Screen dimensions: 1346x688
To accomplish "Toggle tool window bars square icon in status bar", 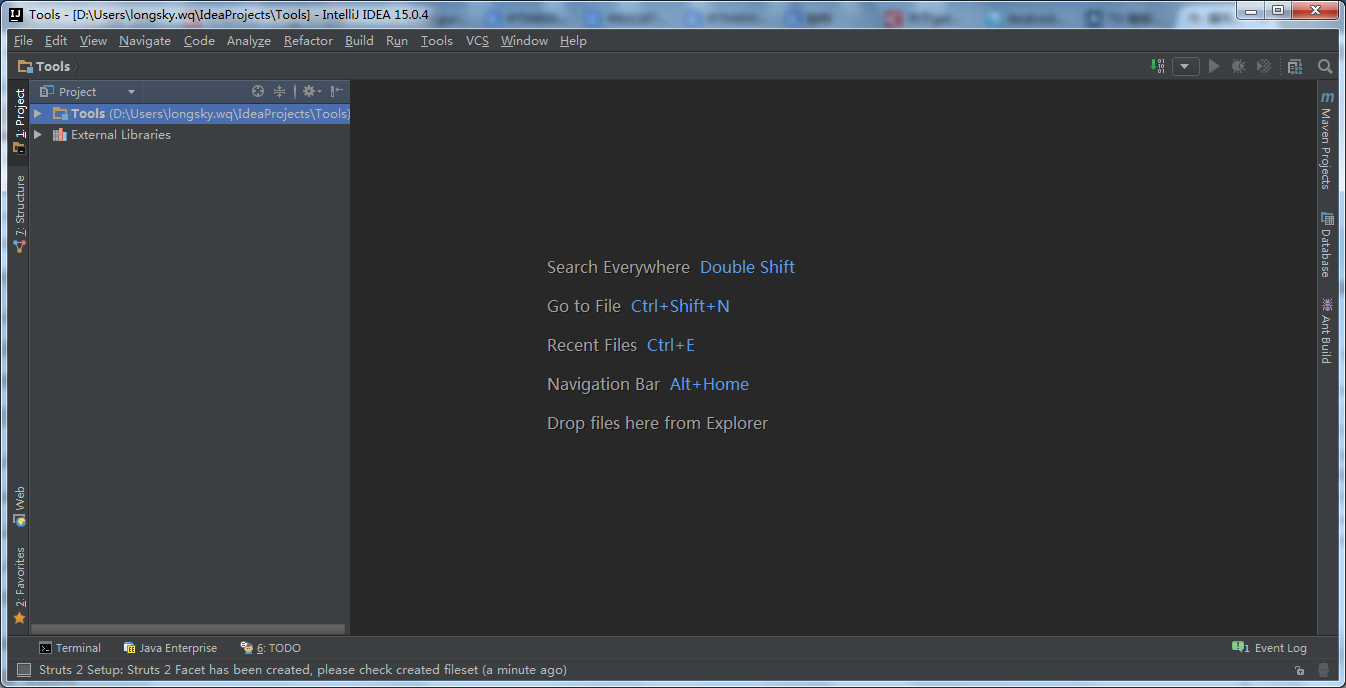I will [23, 670].
